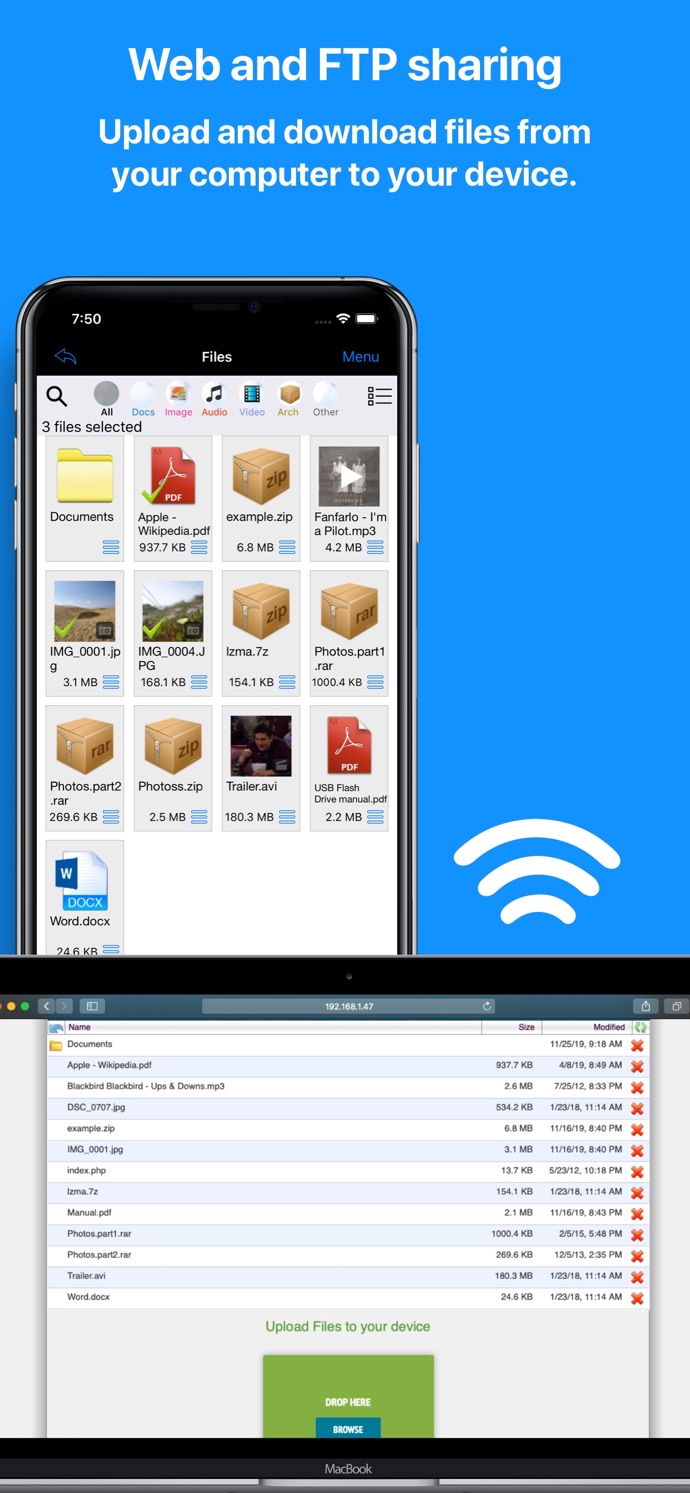The image size is (690, 1493).
Task: Click the Safari share icon
Action: click(x=646, y=1006)
